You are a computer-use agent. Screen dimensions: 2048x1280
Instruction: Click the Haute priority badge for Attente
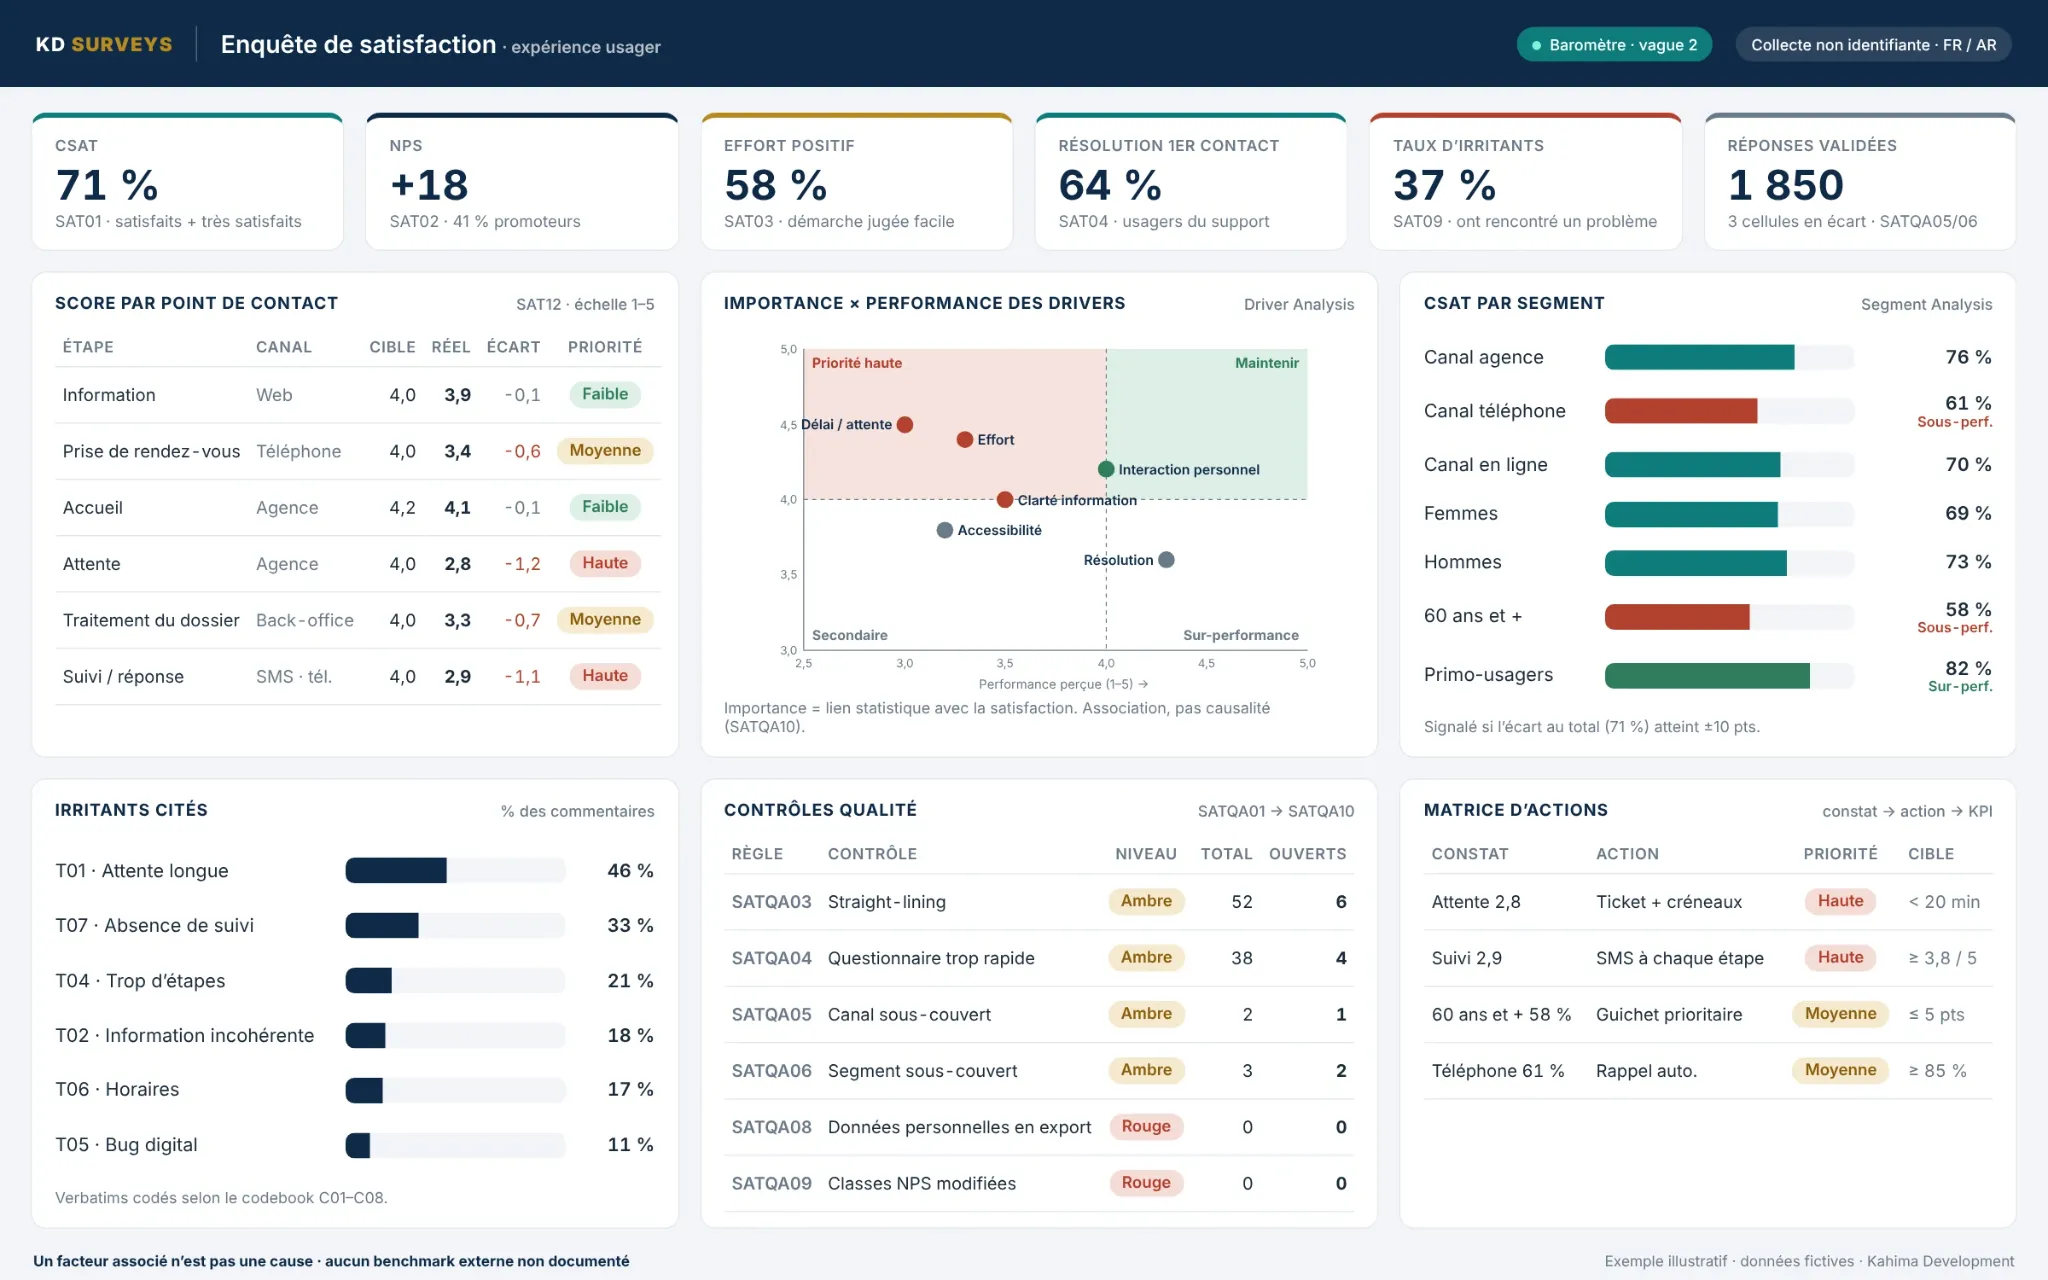tap(605, 563)
